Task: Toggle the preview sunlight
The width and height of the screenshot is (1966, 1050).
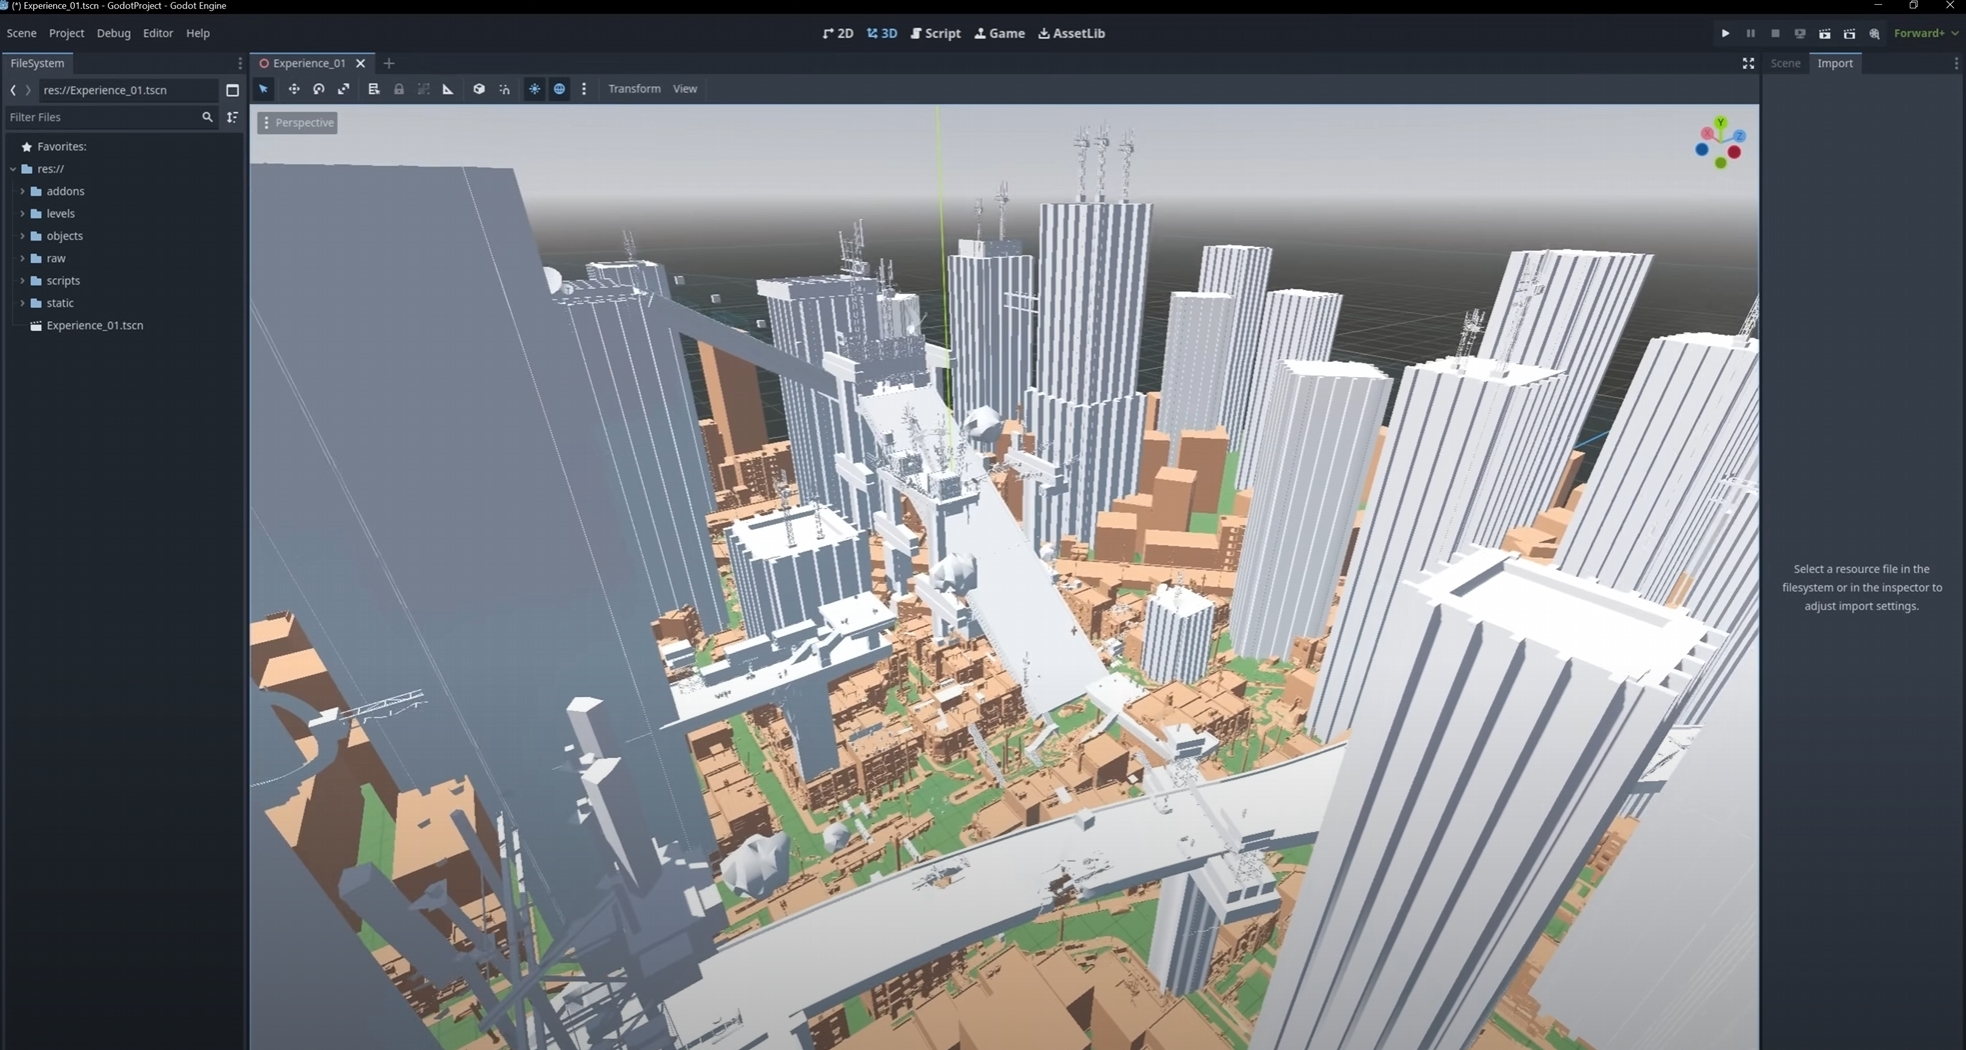Action: pos(535,89)
